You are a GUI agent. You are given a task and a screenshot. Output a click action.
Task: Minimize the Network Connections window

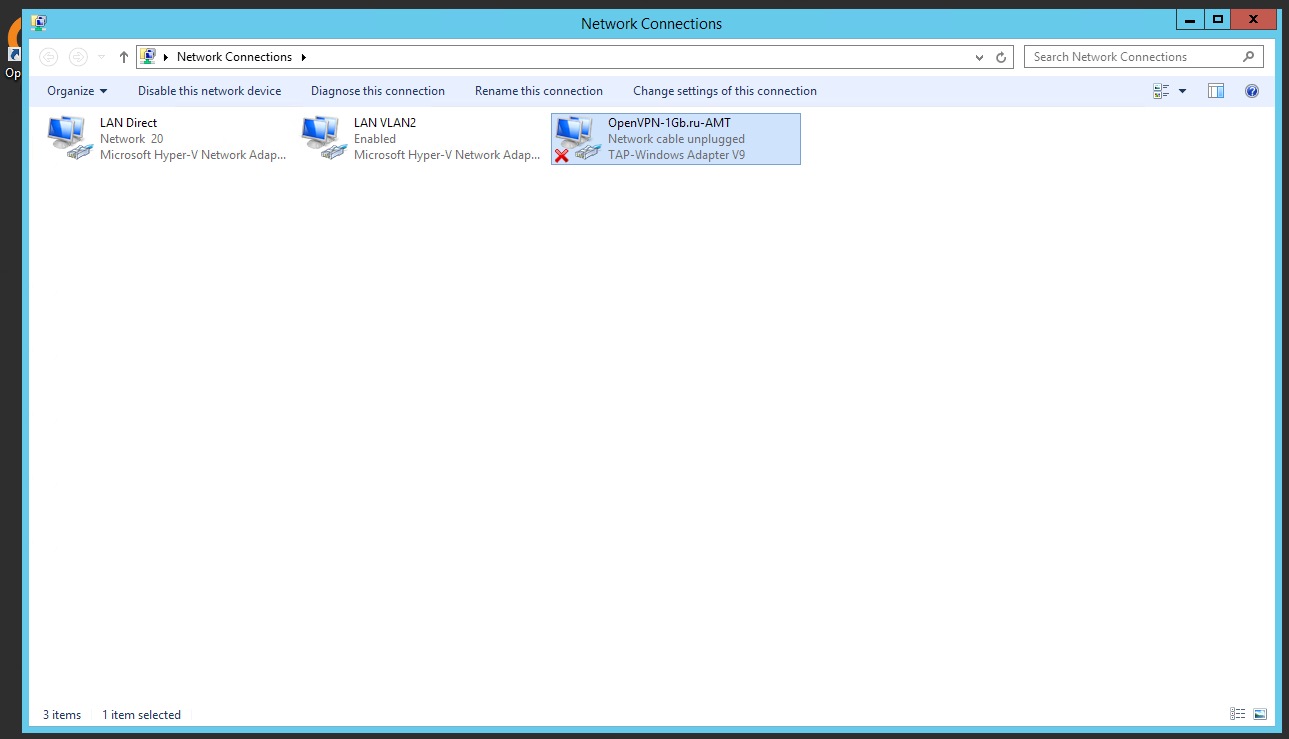(x=1190, y=19)
